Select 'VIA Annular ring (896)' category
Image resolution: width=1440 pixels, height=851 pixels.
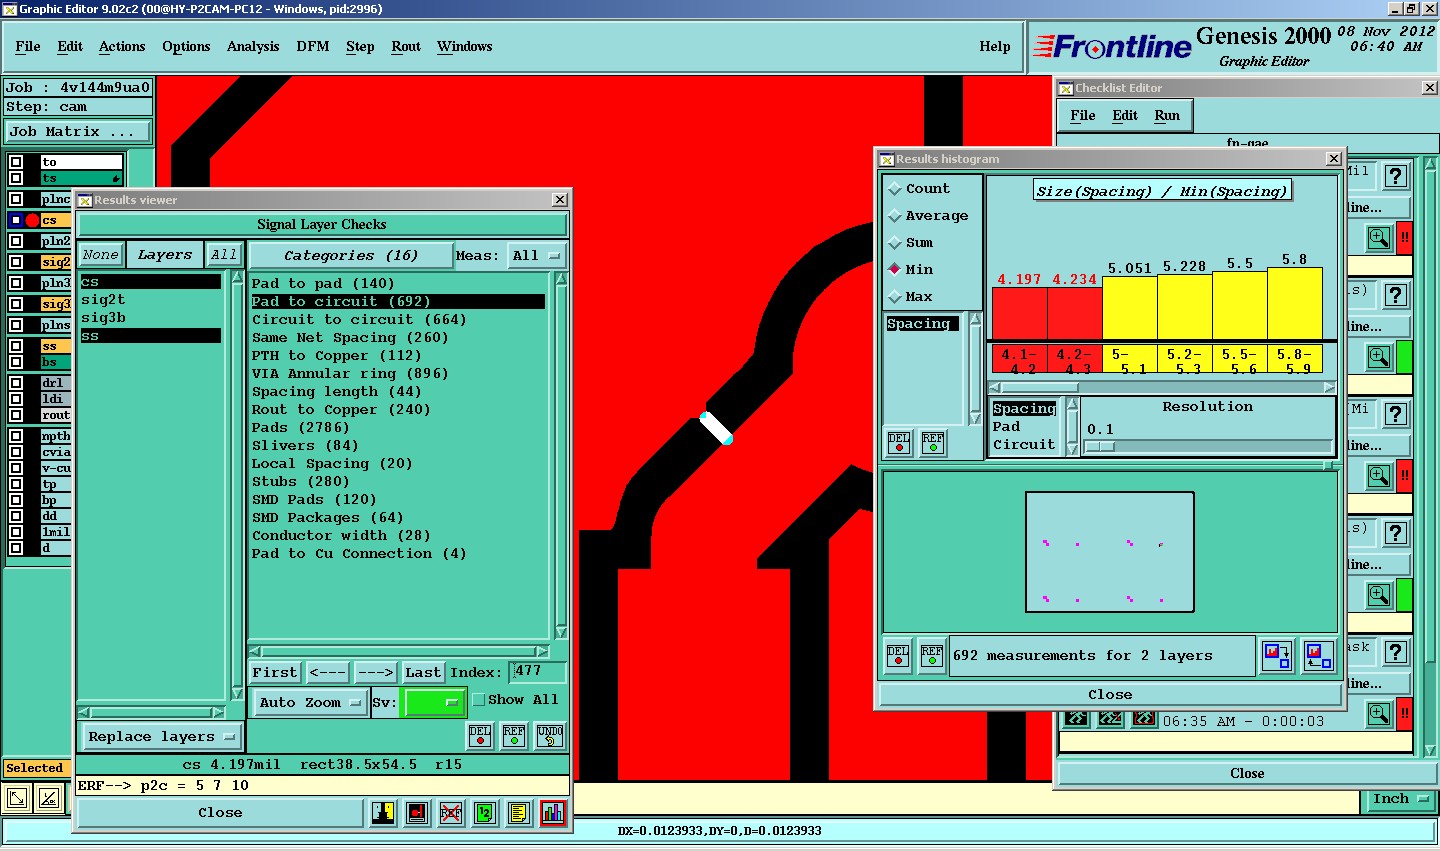pyautogui.click(x=350, y=374)
